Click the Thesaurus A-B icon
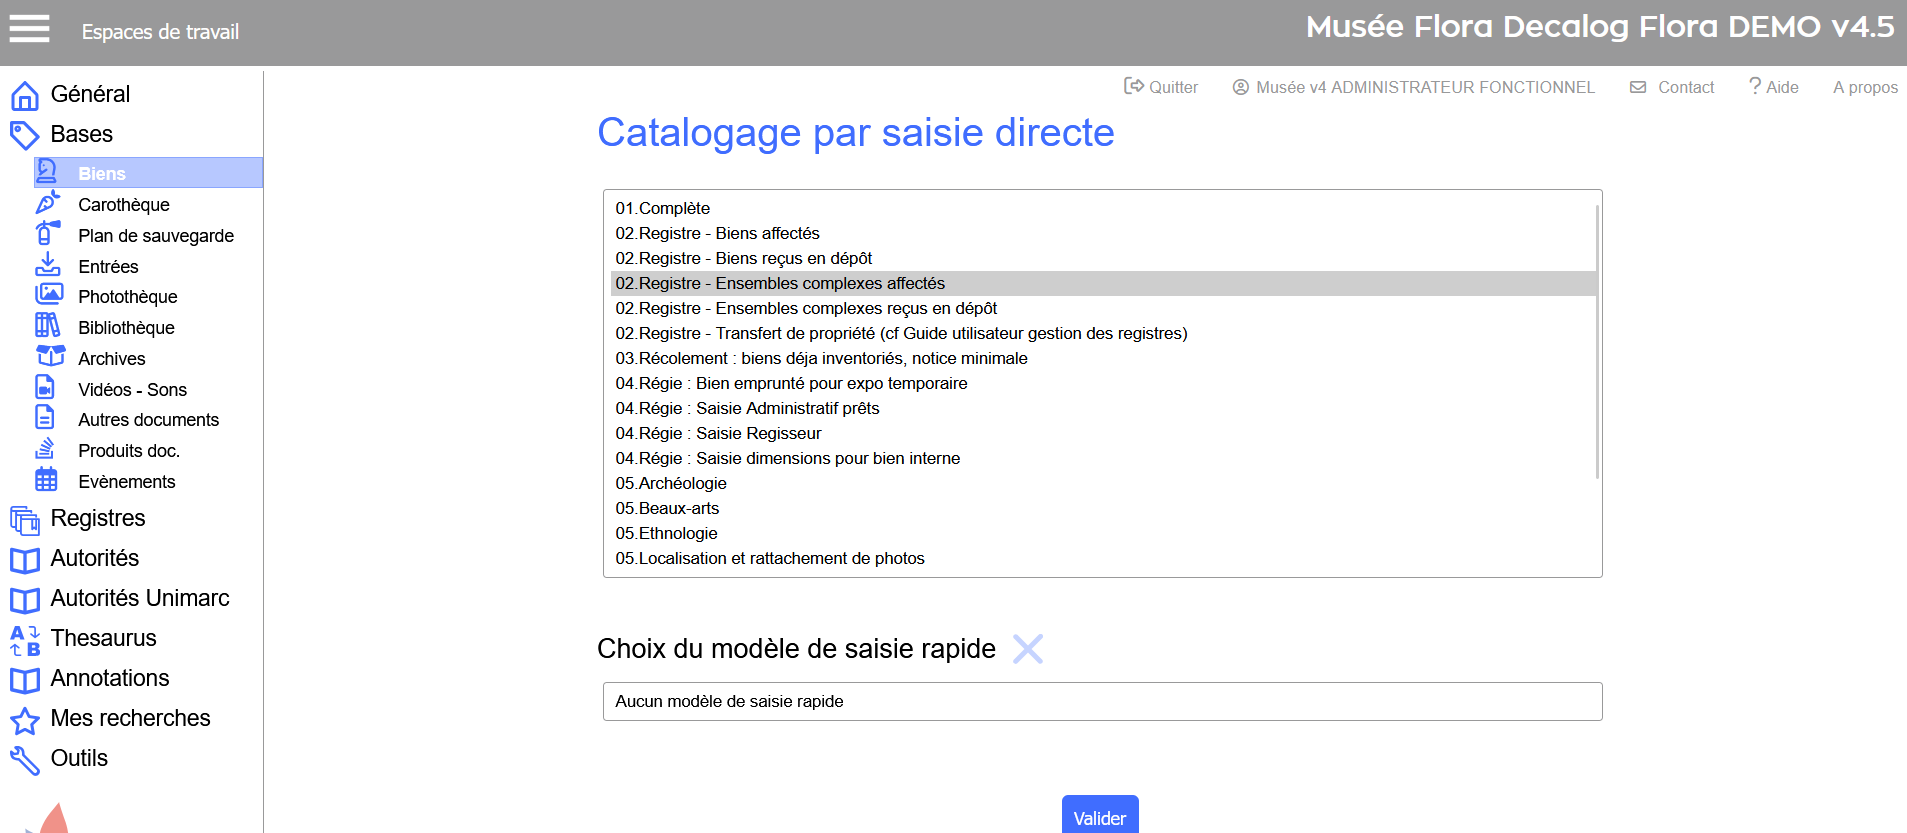1907x833 pixels. pyautogui.click(x=25, y=640)
